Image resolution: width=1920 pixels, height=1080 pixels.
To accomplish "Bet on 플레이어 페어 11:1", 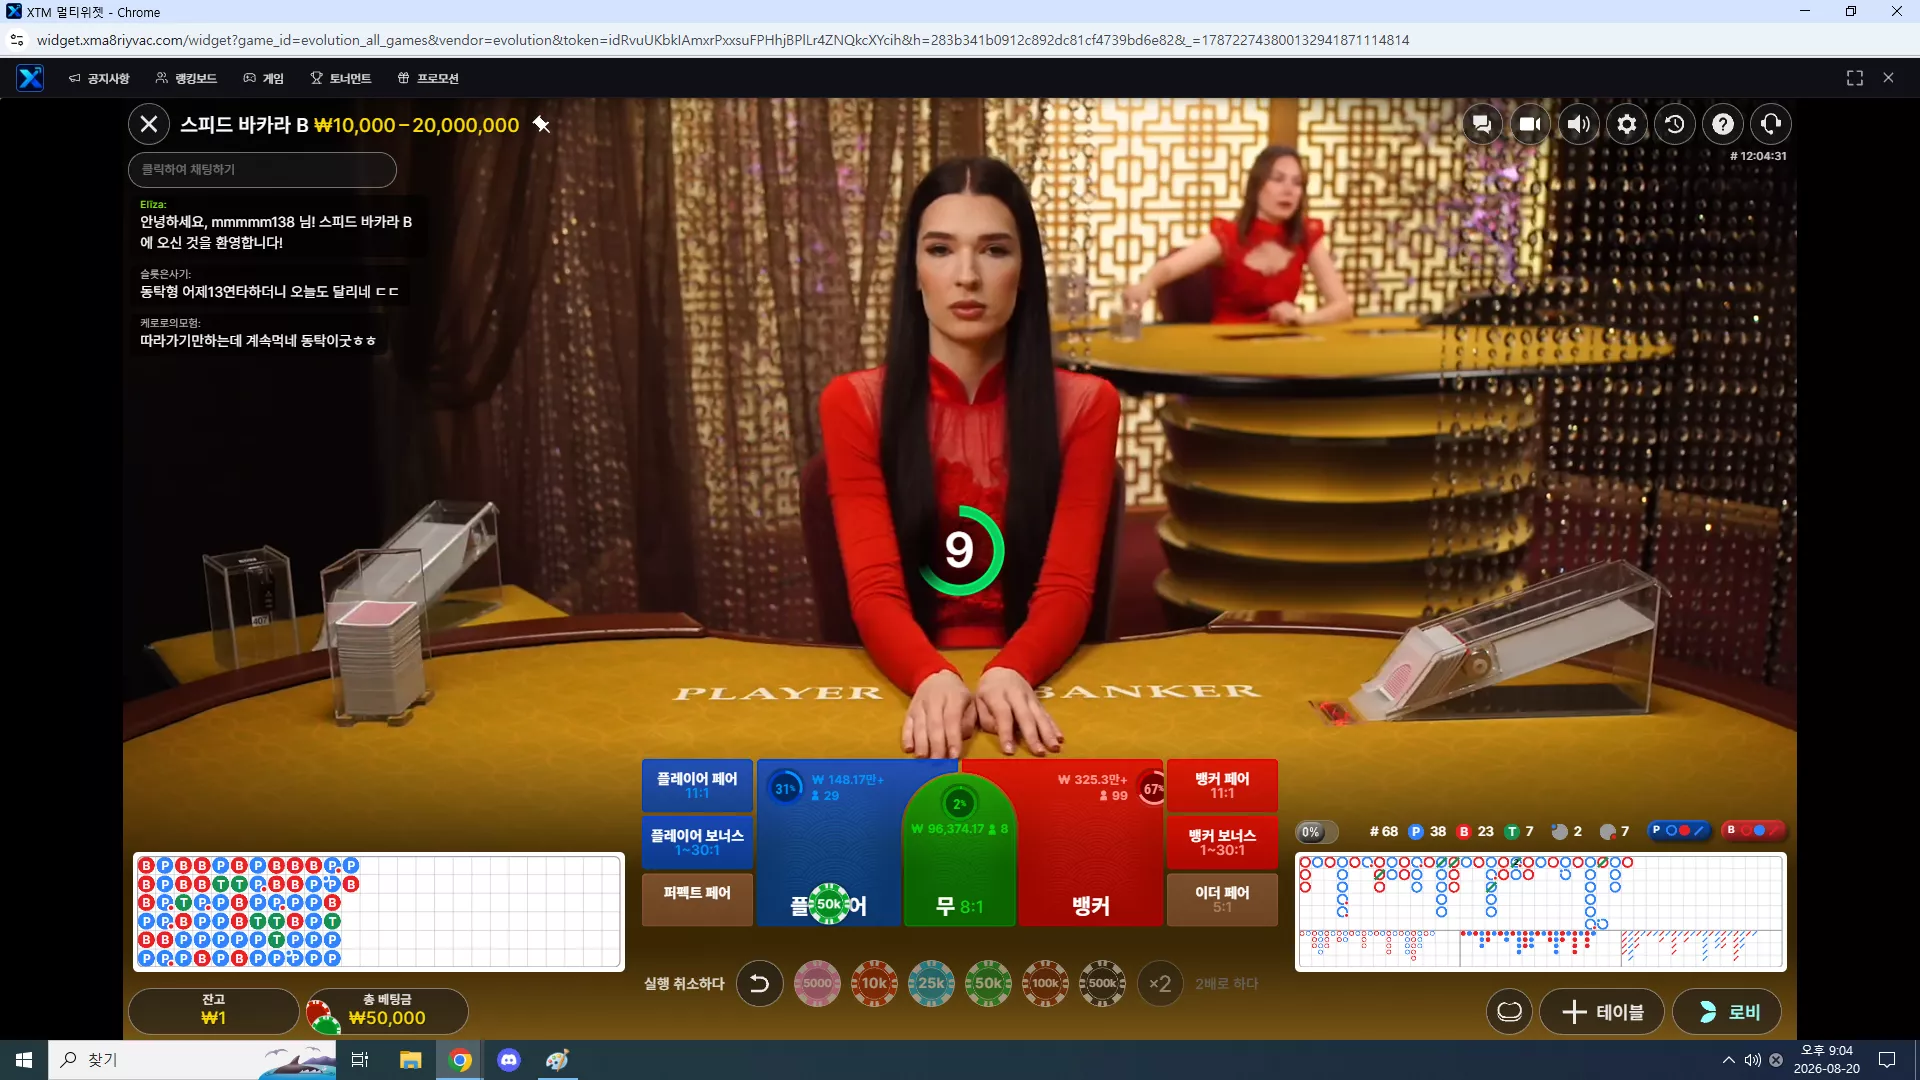I will click(x=697, y=785).
